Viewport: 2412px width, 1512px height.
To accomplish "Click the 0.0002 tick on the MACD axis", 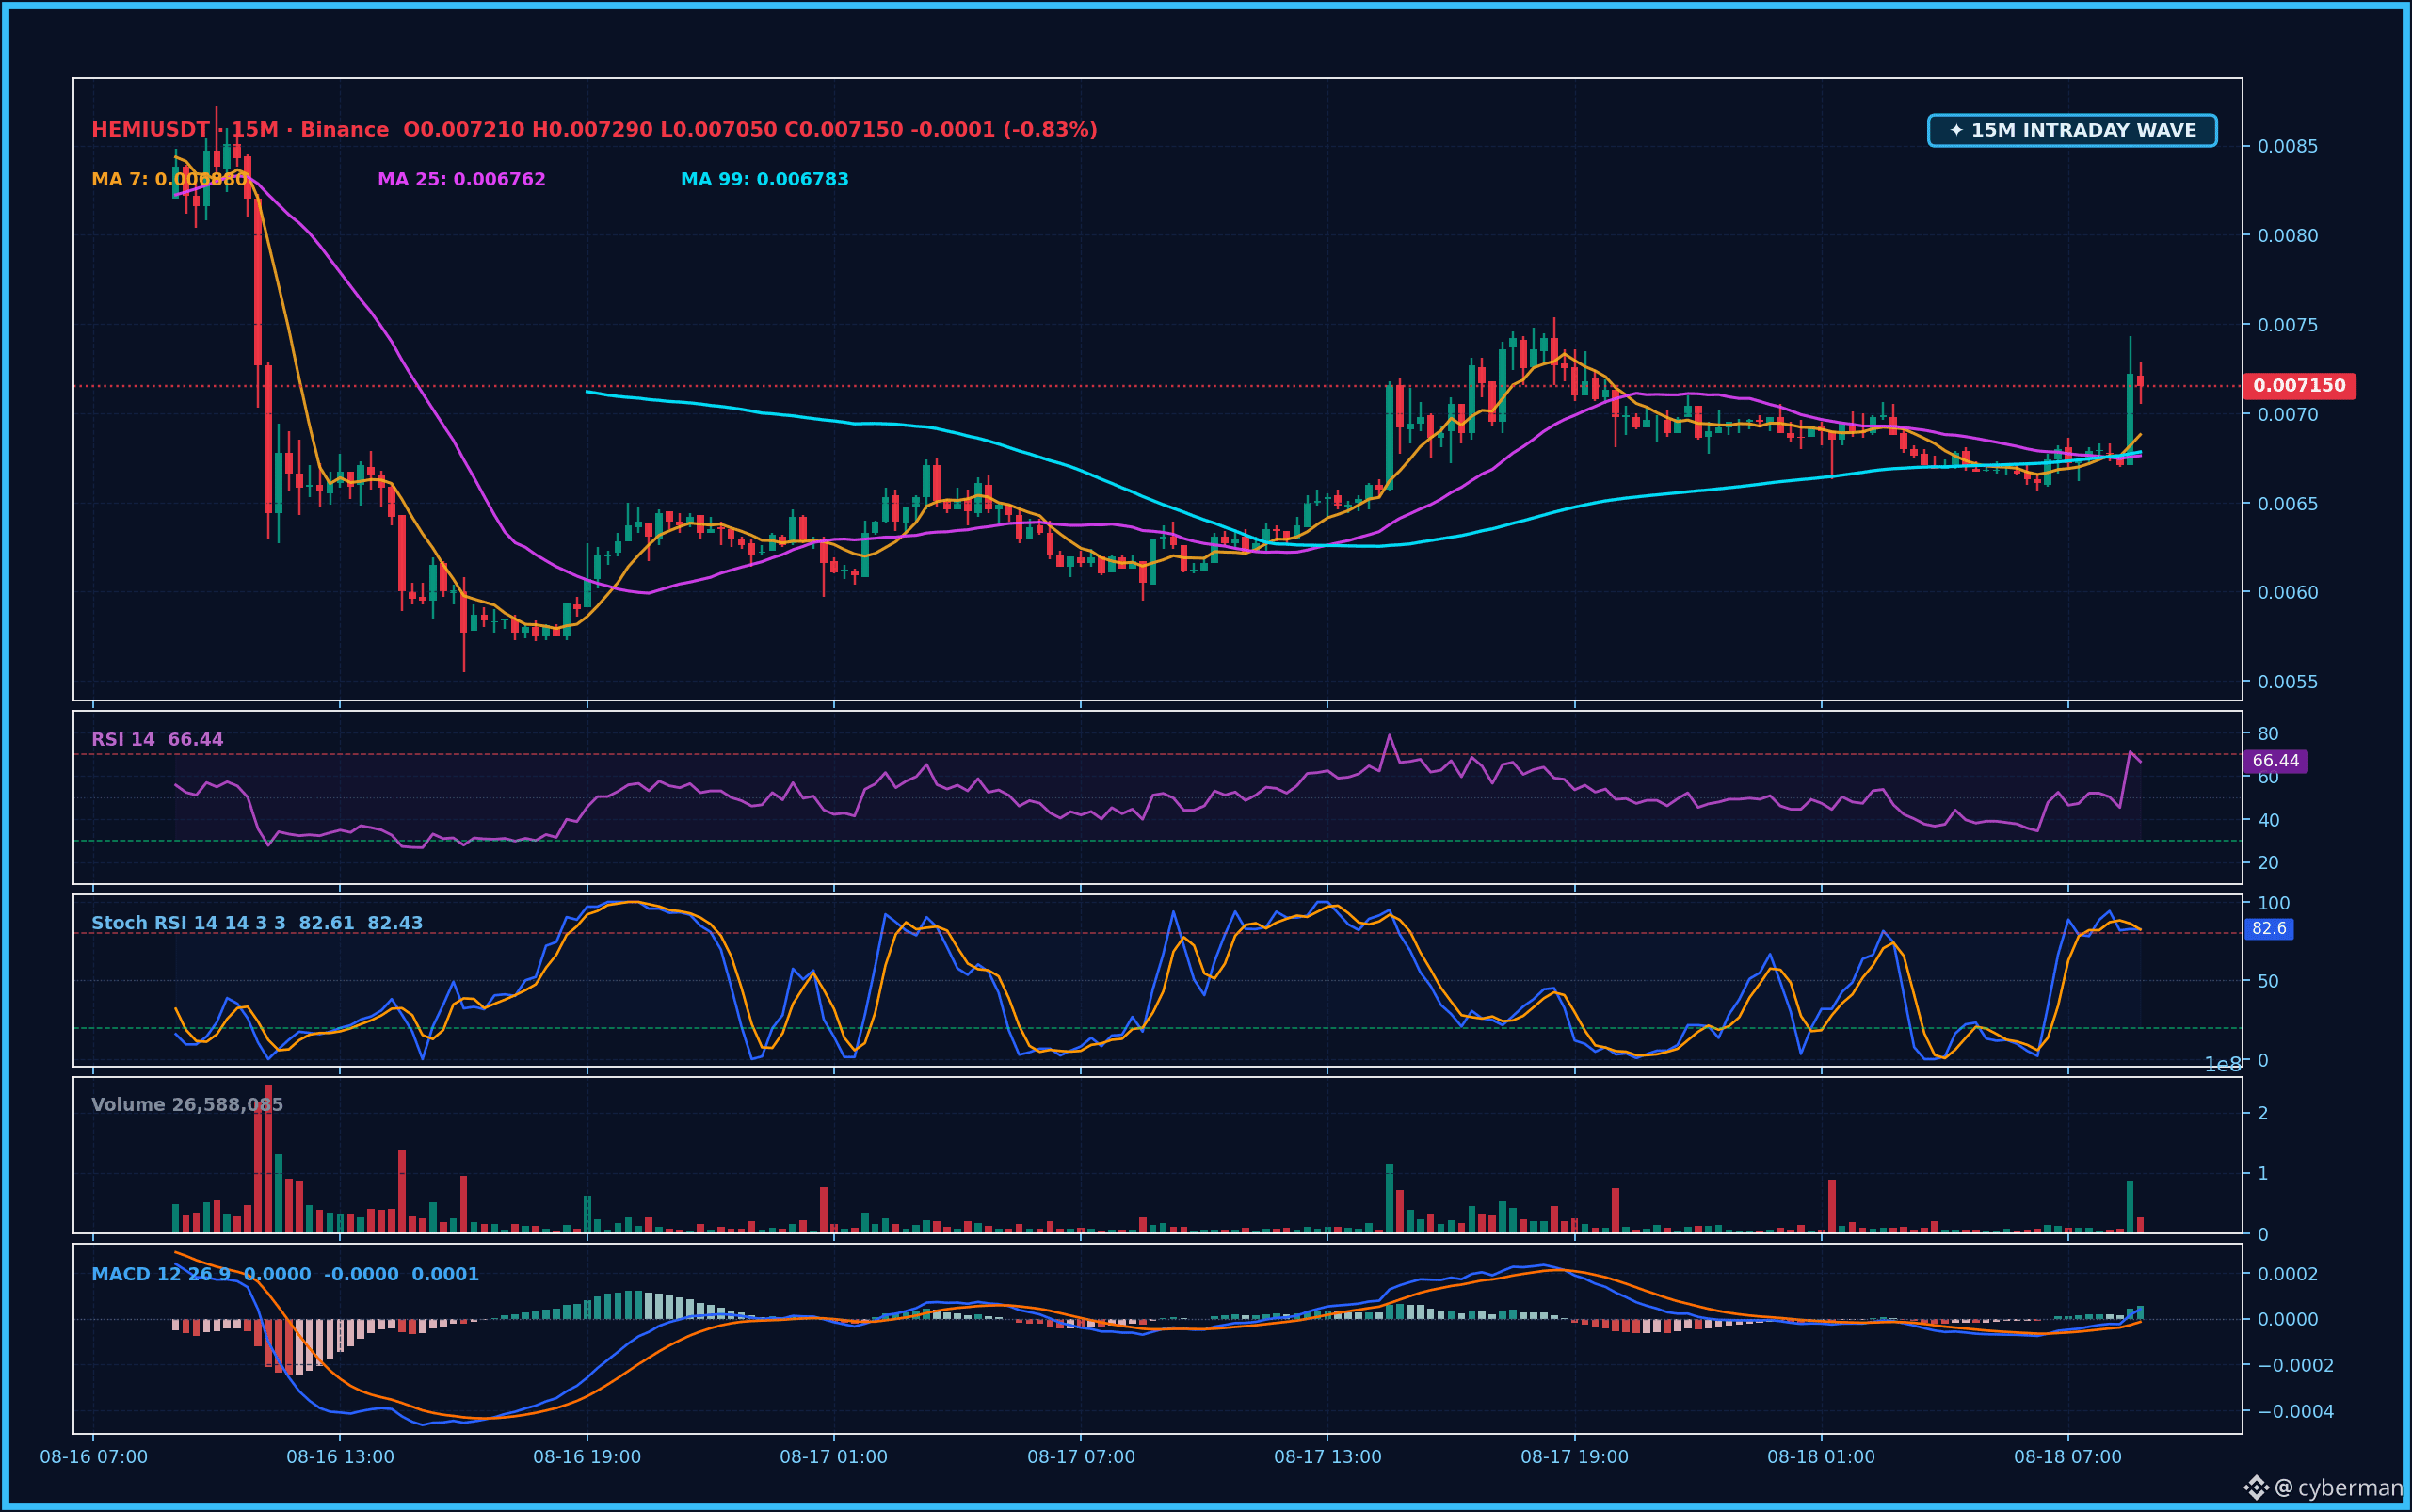I will 2288,1274.
